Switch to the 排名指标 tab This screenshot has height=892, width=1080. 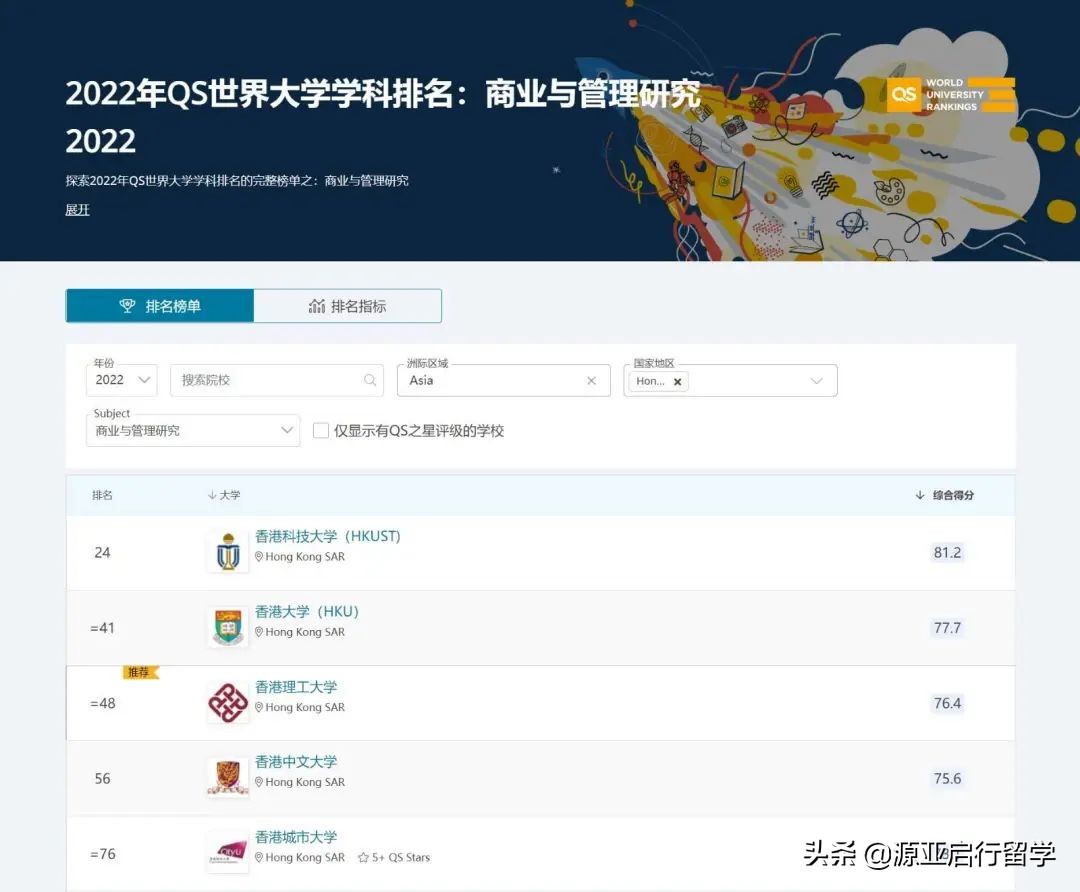[347, 305]
